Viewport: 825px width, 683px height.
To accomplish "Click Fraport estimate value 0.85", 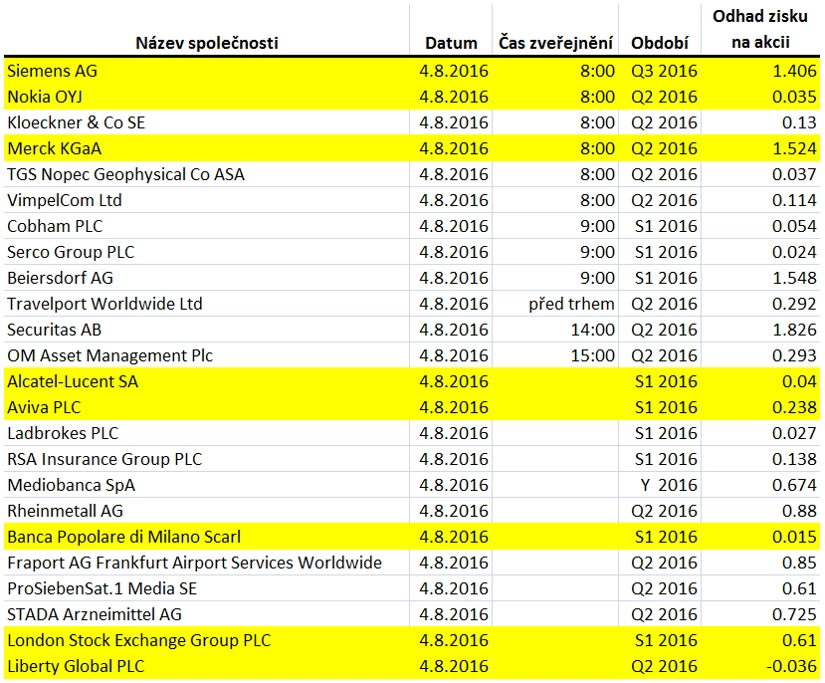I will 799,563.
